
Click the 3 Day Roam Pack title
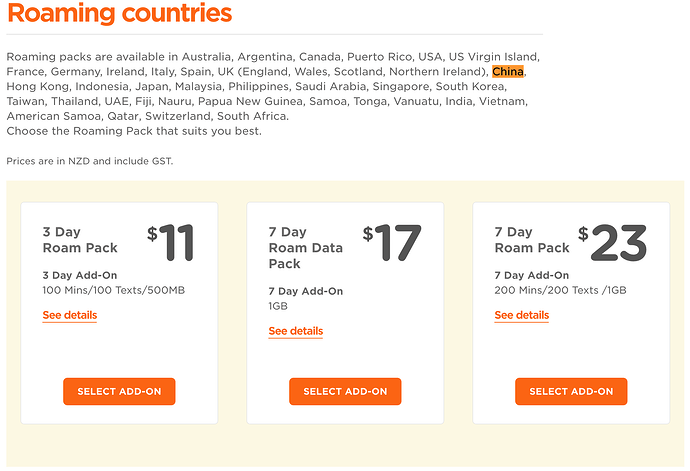pos(80,240)
